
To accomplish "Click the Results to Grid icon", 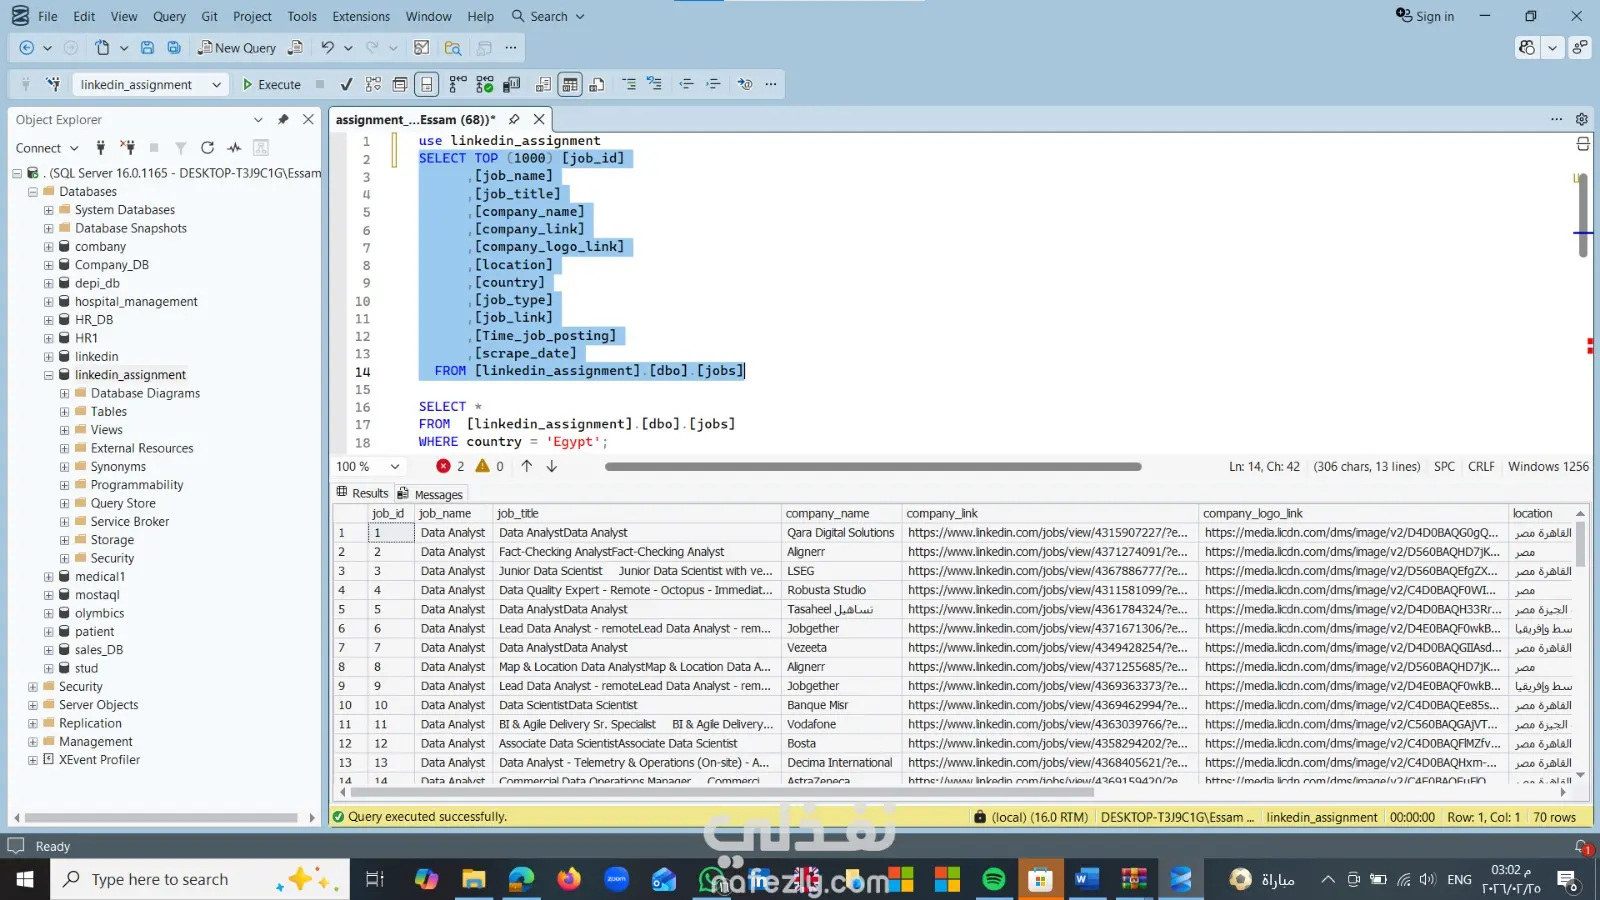I will click(570, 85).
